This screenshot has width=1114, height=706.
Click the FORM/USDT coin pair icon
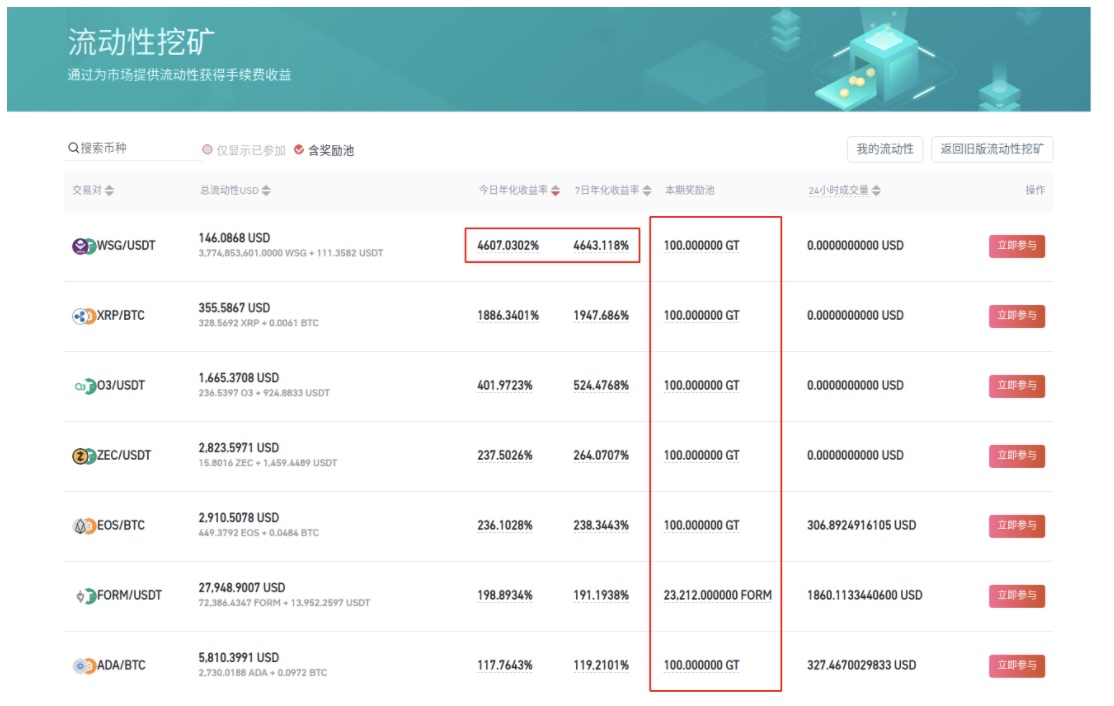point(84,596)
